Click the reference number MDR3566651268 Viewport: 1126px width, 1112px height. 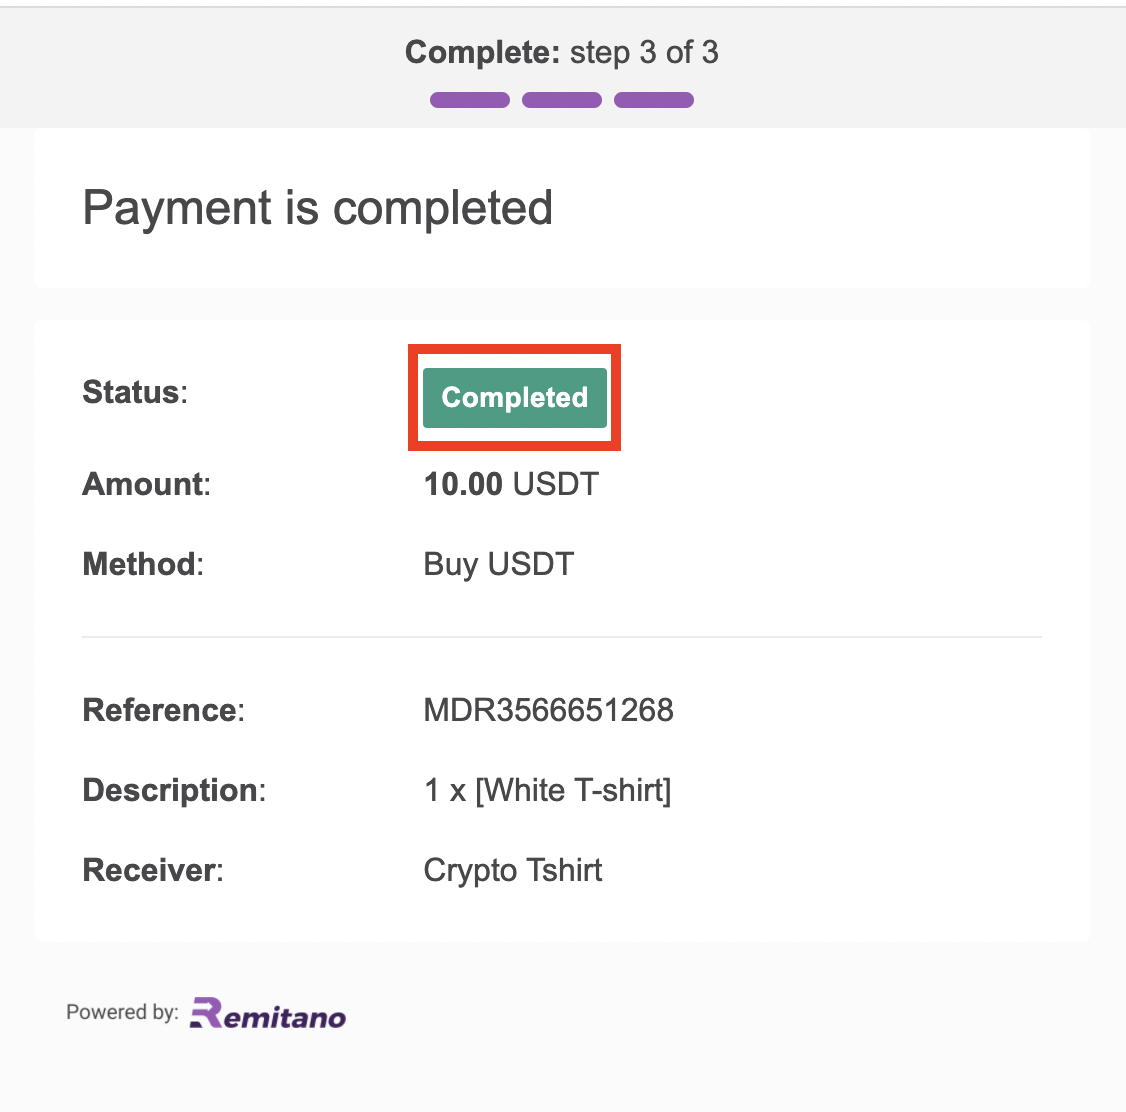coord(549,710)
